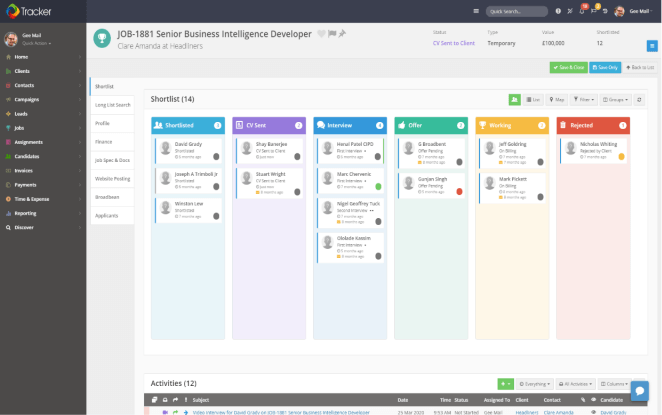Open the Long List Search tab
Screen dimensions: 662x415
tap(112, 105)
